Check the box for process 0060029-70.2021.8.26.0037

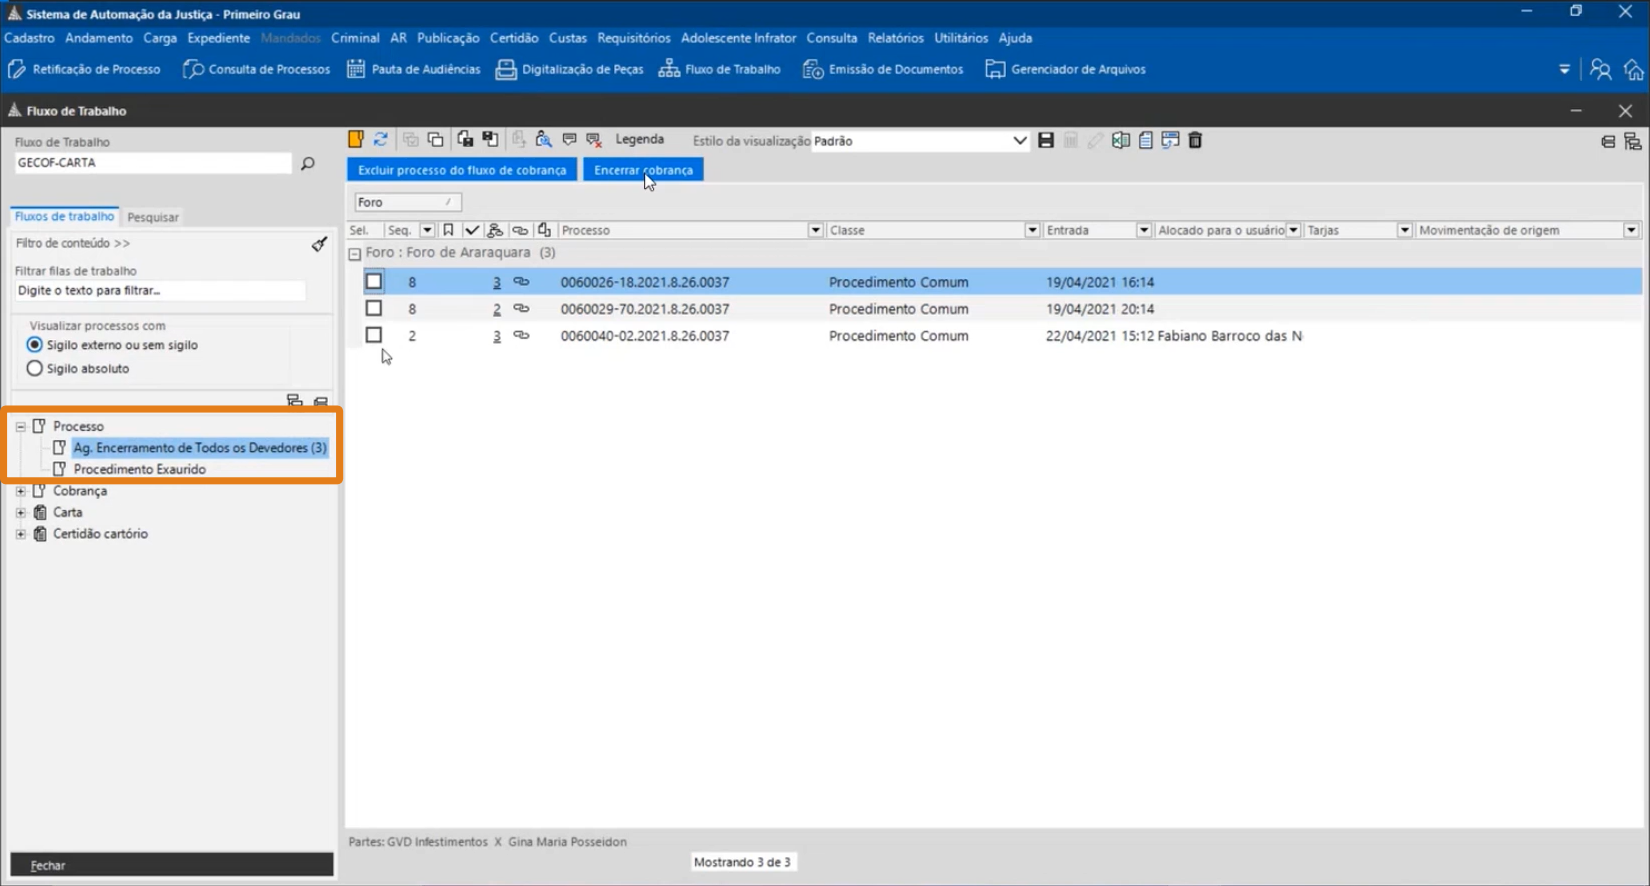click(373, 309)
